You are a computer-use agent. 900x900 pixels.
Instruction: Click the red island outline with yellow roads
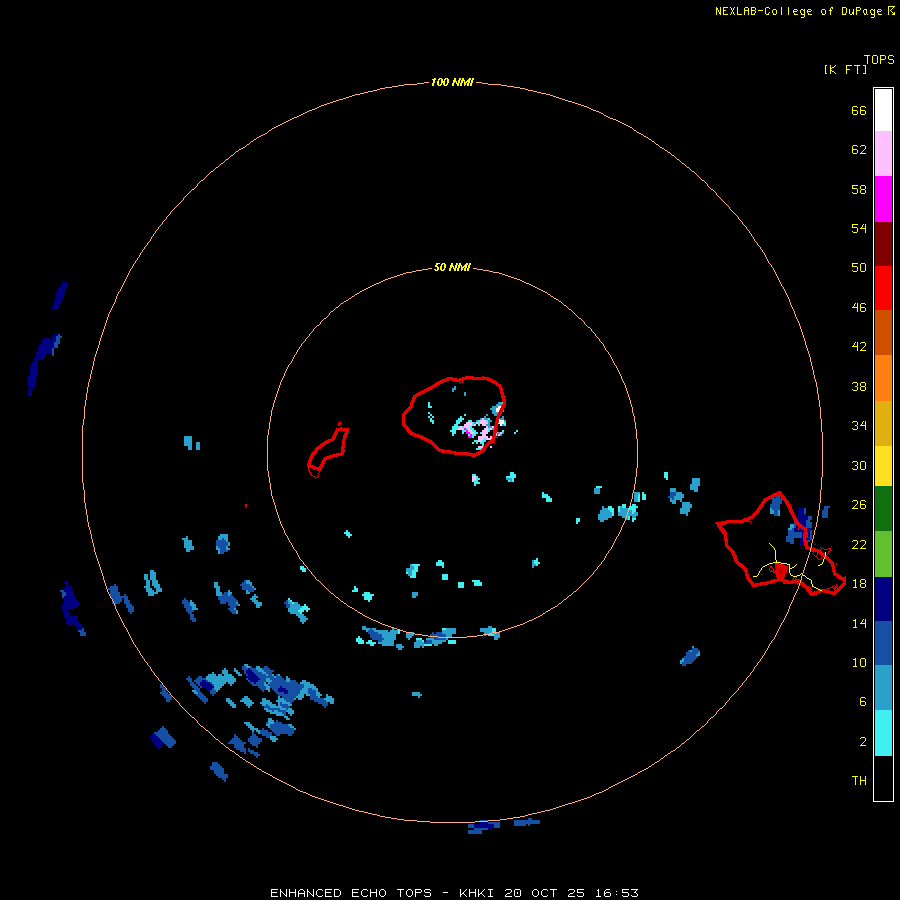pos(781,544)
